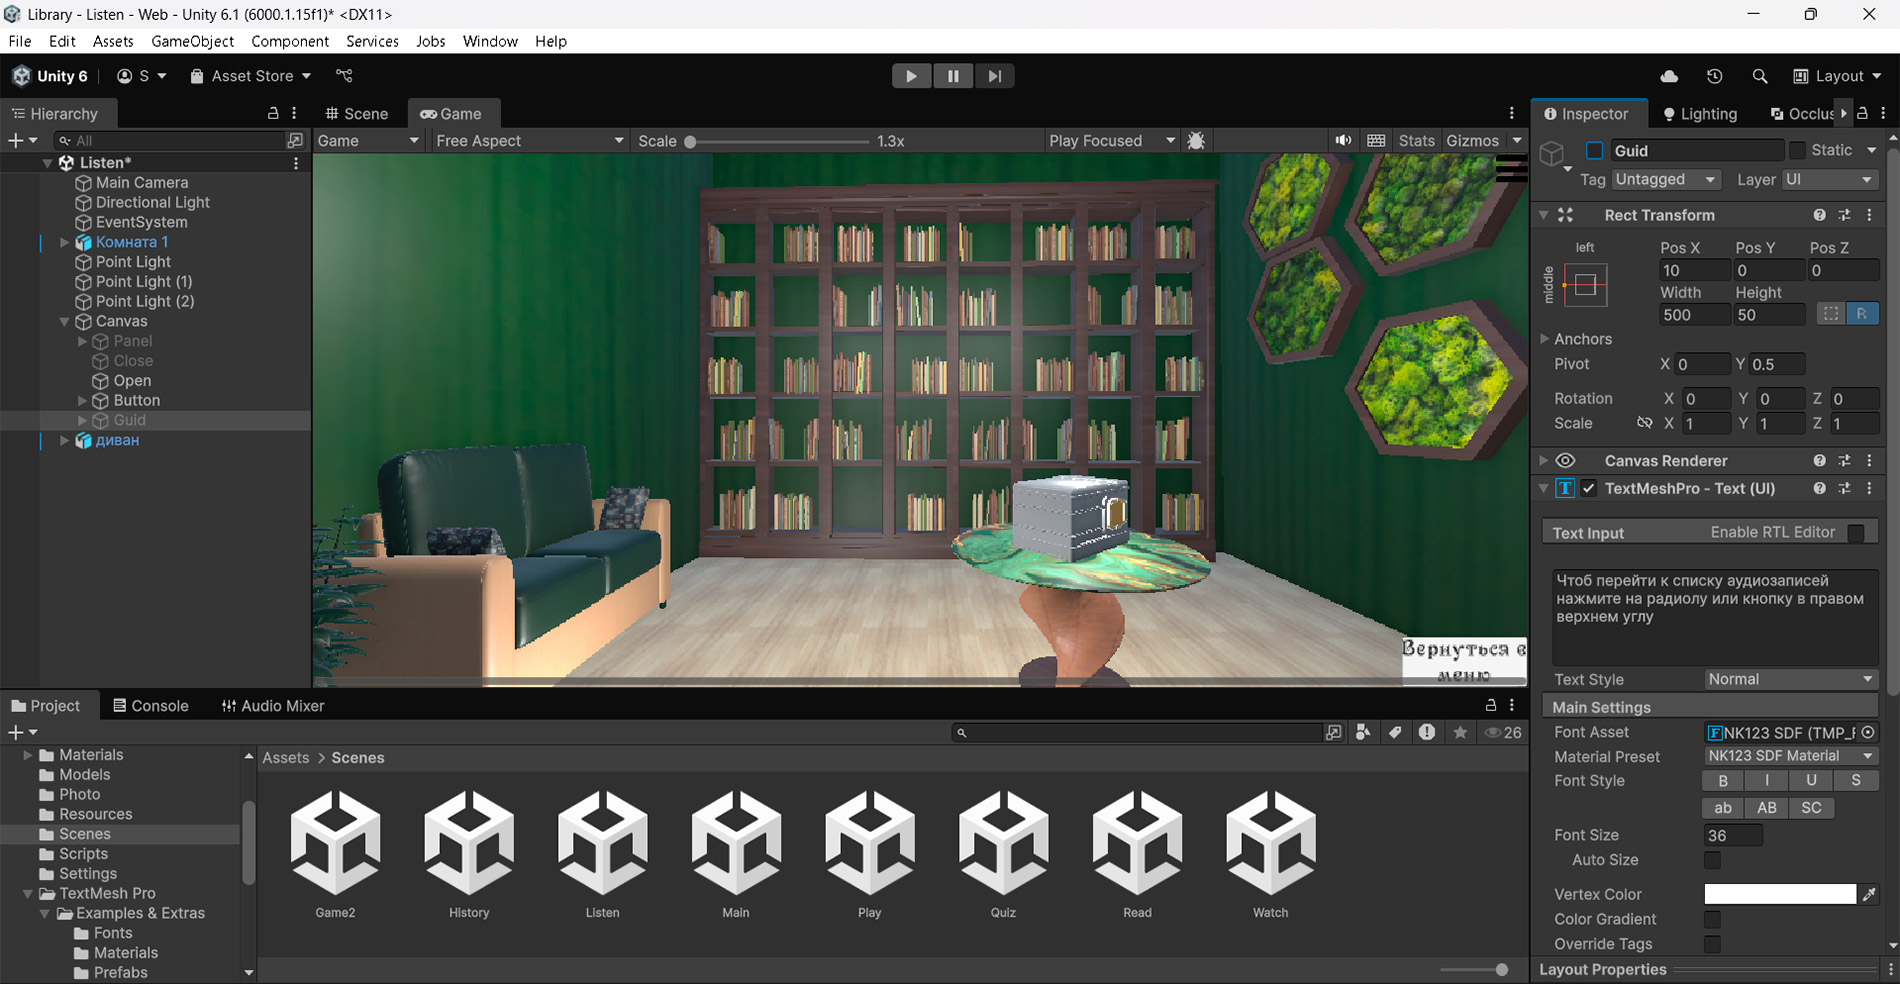This screenshot has width=1900, height=984.
Task: Click the Step frame button
Action: (994, 76)
